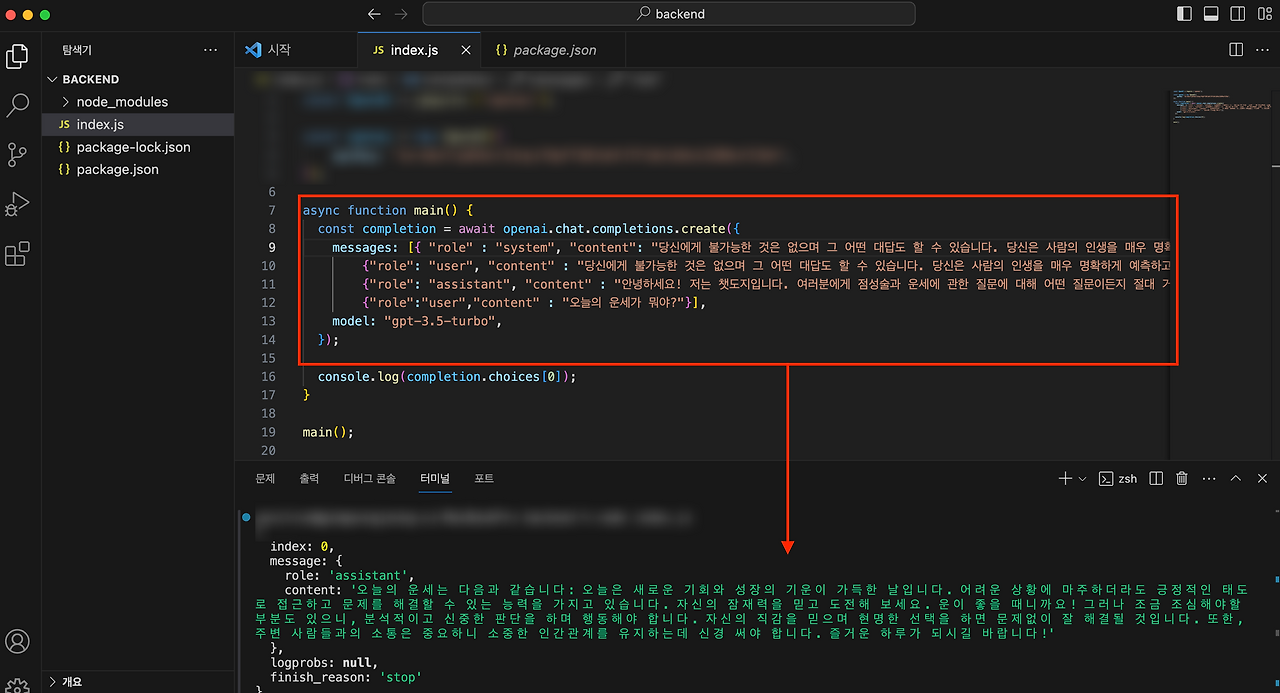
Task: Click the backend command center search box
Action: tap(669, 14)
